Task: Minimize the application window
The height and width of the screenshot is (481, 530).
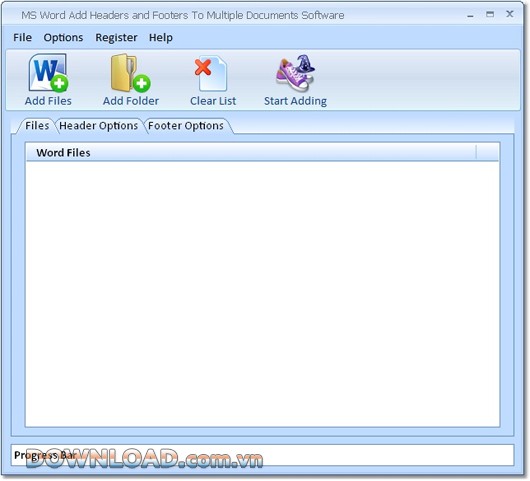Action: (470, 15)
